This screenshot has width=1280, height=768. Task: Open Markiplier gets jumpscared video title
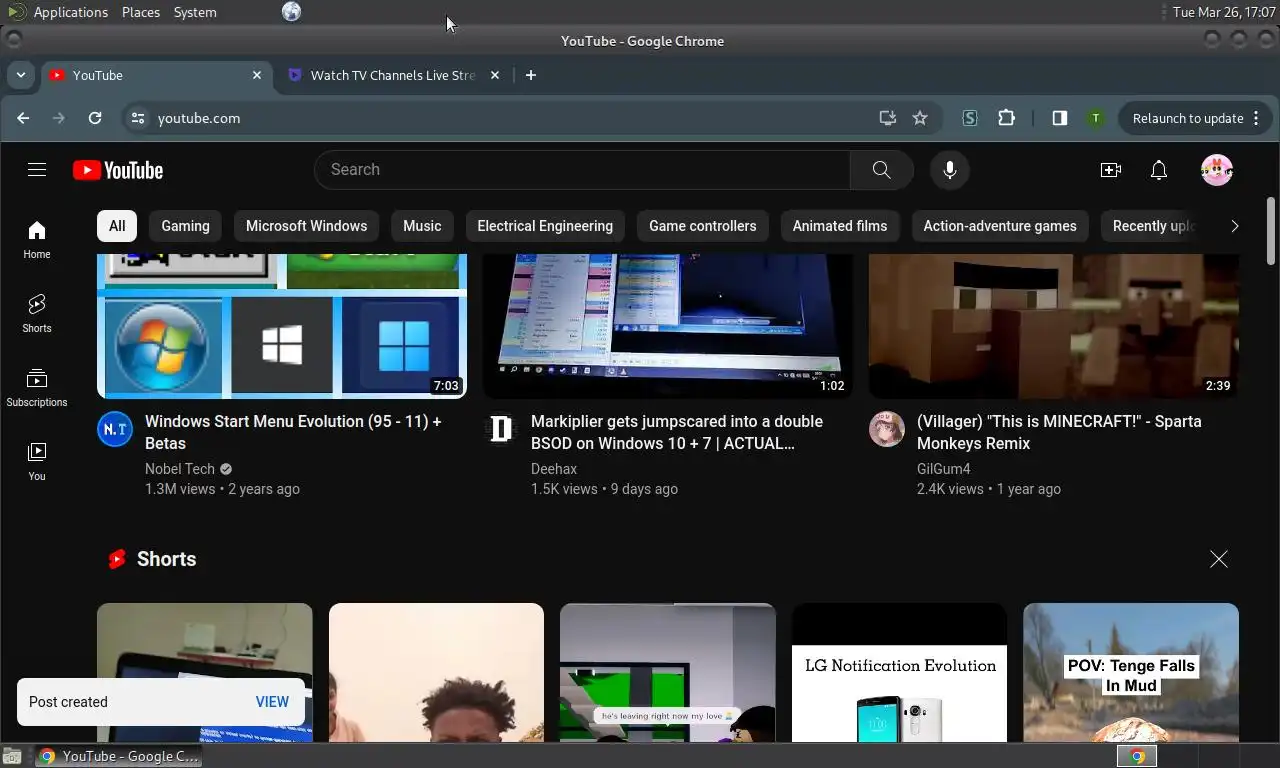[677, 432]
